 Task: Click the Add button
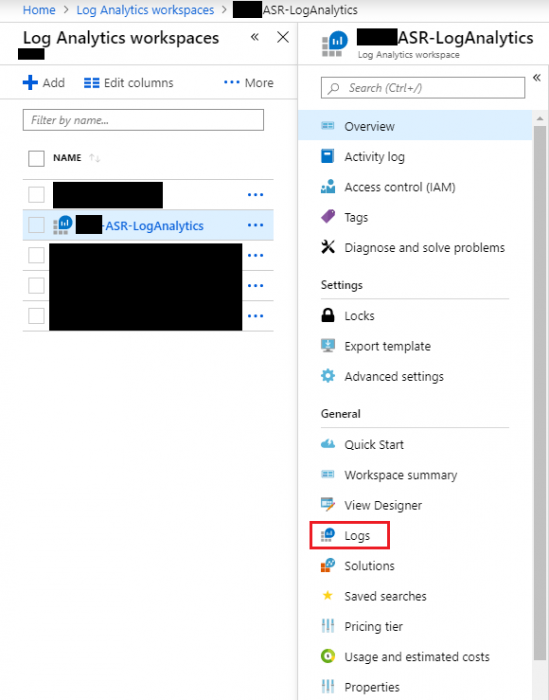(x=44, y=83)
